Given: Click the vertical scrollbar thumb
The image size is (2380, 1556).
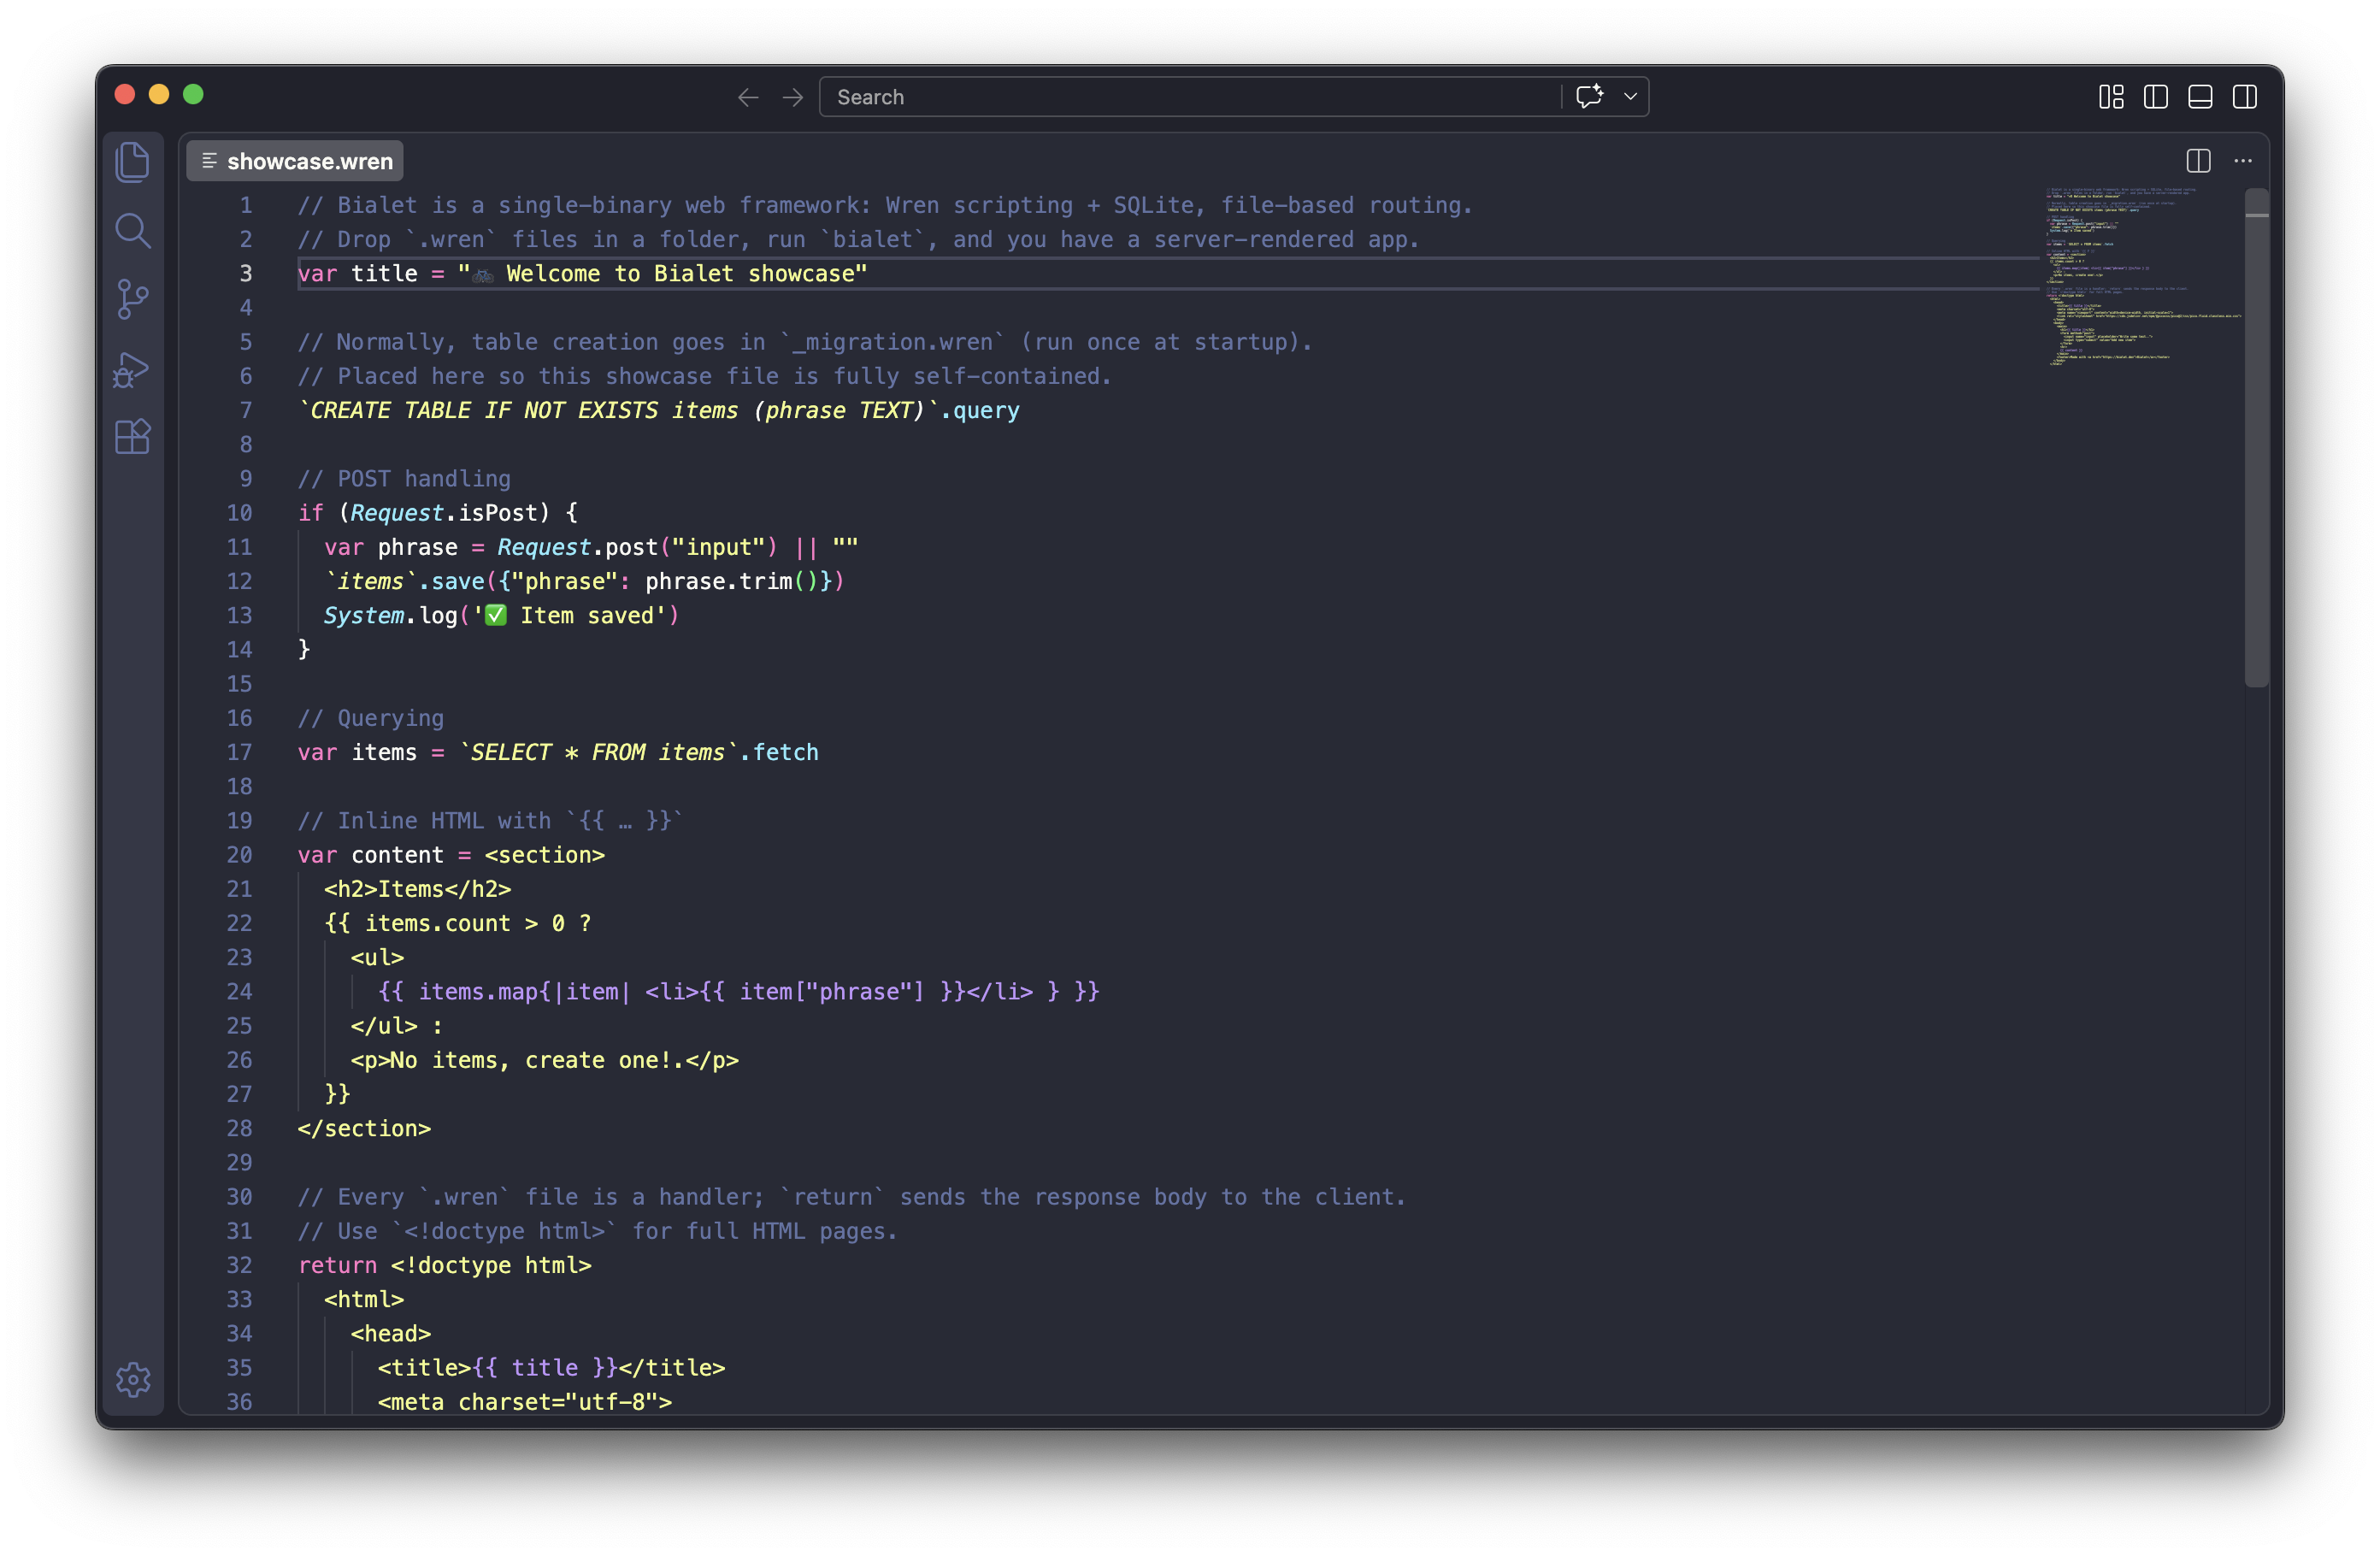Looking at the screenshot, I should coord(2256,438).
